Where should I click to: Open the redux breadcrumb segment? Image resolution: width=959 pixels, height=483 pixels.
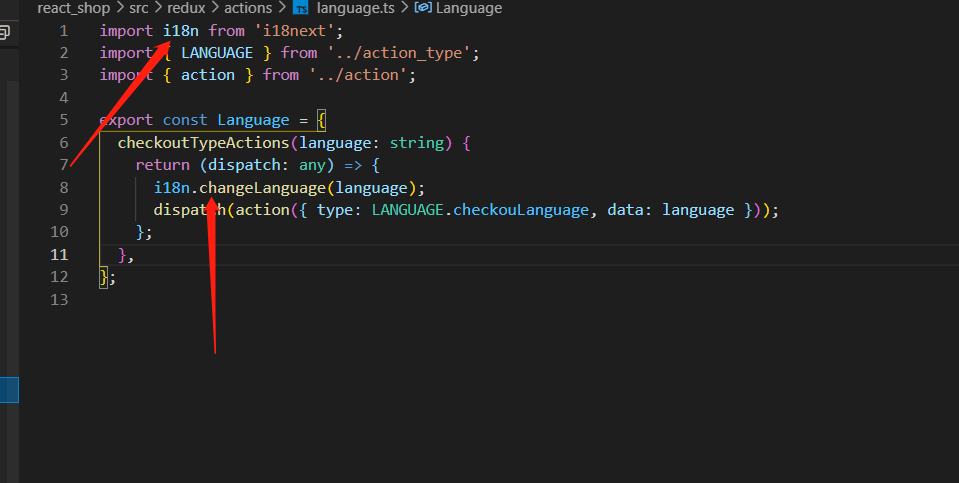coord(187,8)
